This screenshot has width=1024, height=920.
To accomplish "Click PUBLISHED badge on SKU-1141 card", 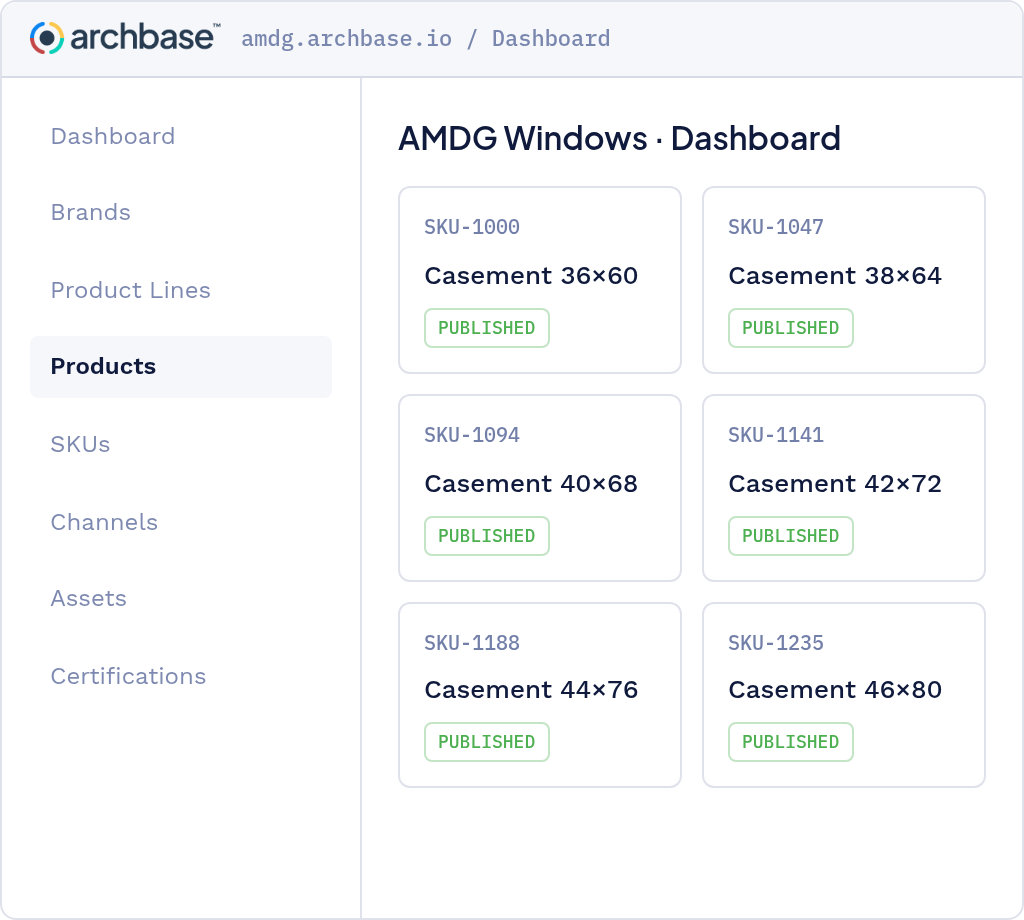I will [x=791, y=536].
